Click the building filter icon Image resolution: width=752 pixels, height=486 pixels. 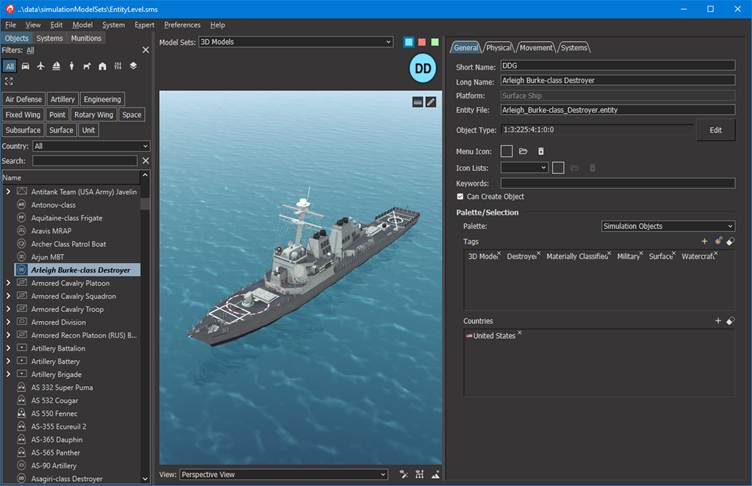pos(102,66)
